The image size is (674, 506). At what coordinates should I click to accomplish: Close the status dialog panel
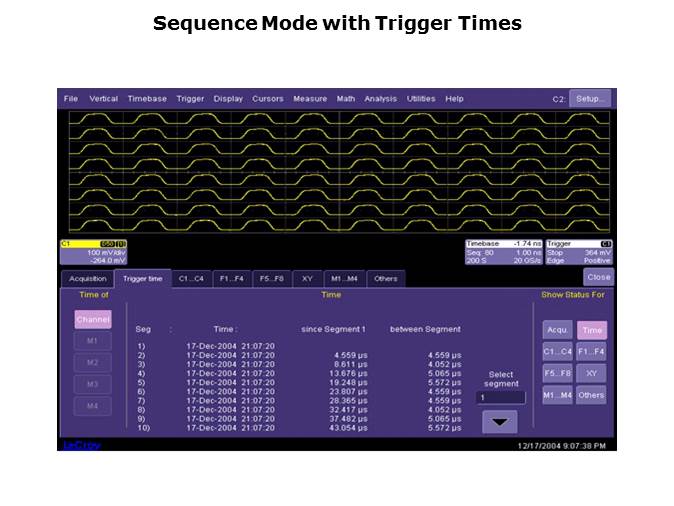(598, 277)
